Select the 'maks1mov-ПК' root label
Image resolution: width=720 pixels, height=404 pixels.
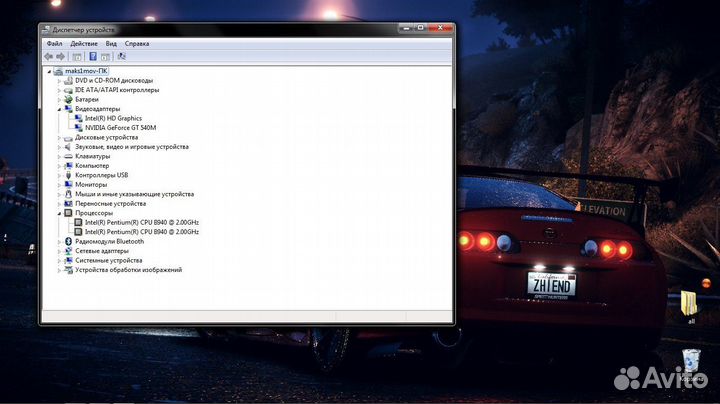pos(86,71)
